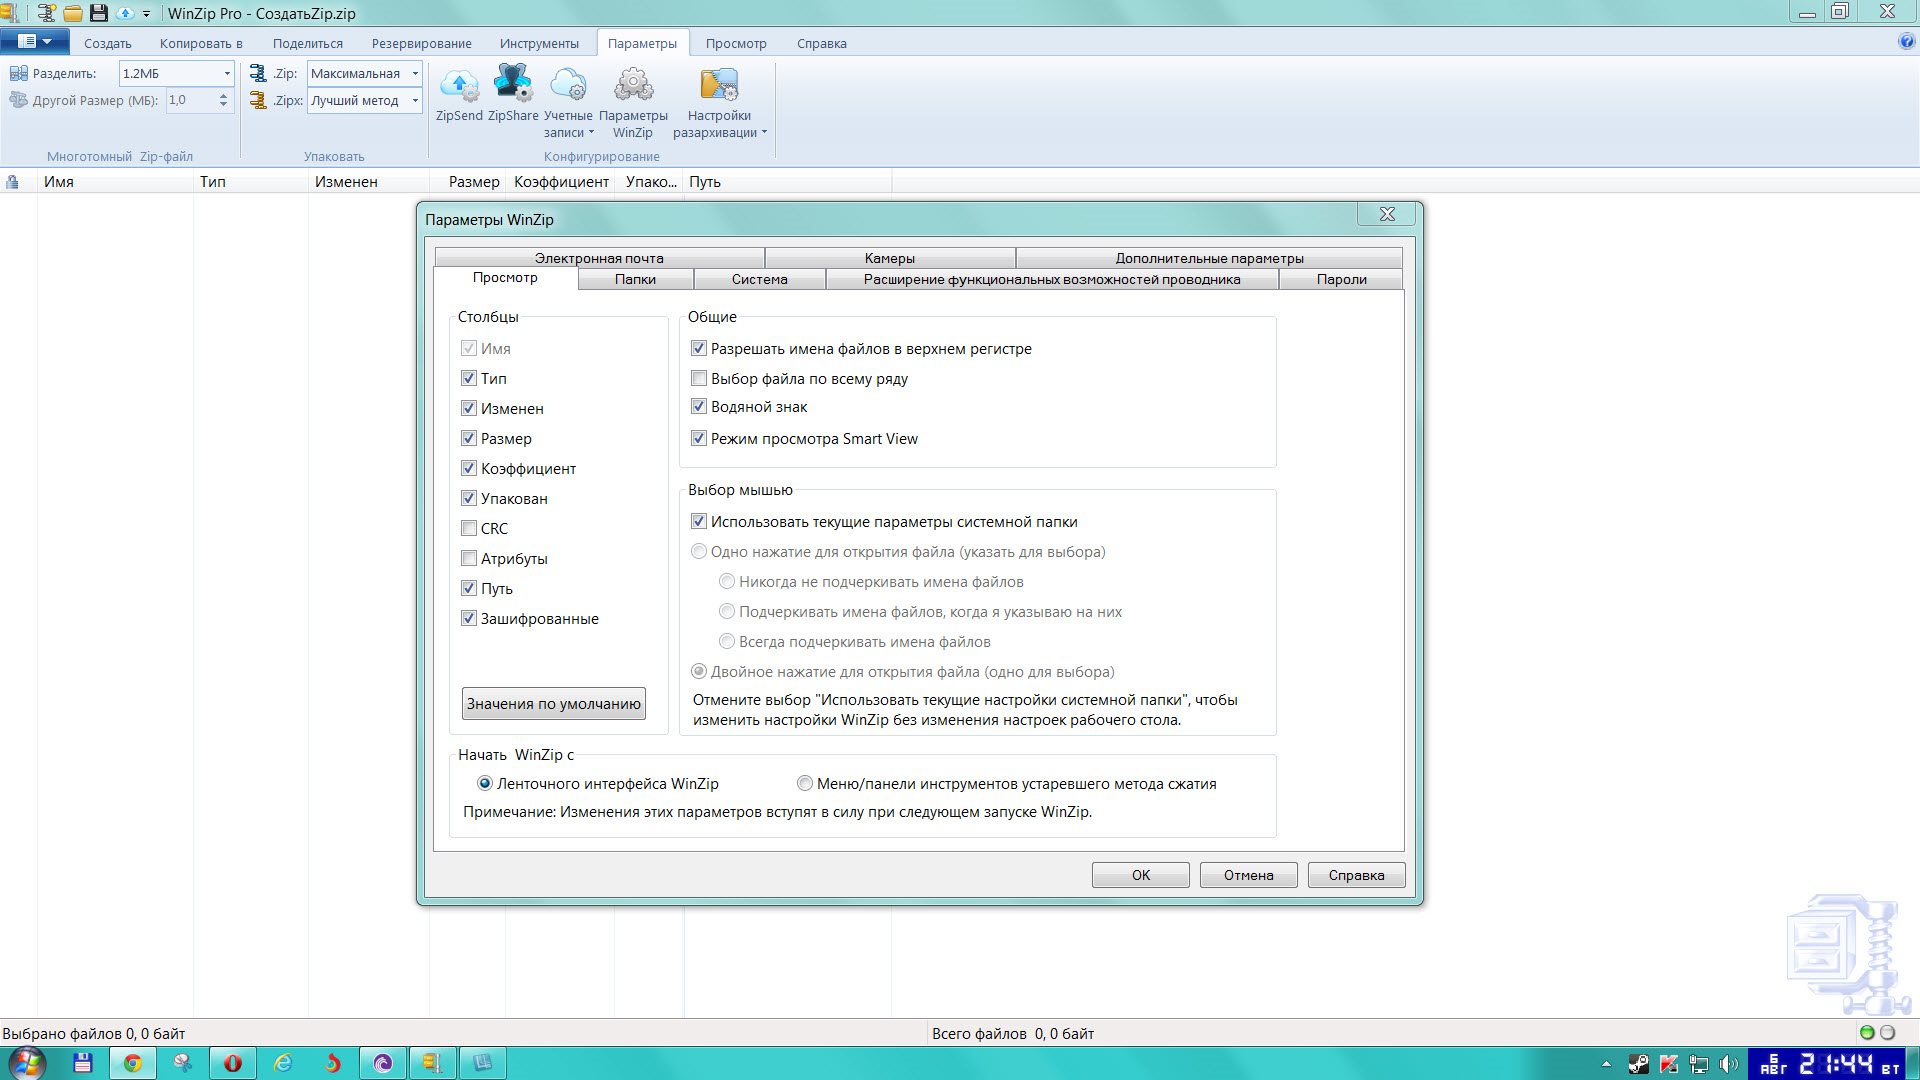Click the Разделить split icon
1920x1080 pixels.
tap(18, 73)
